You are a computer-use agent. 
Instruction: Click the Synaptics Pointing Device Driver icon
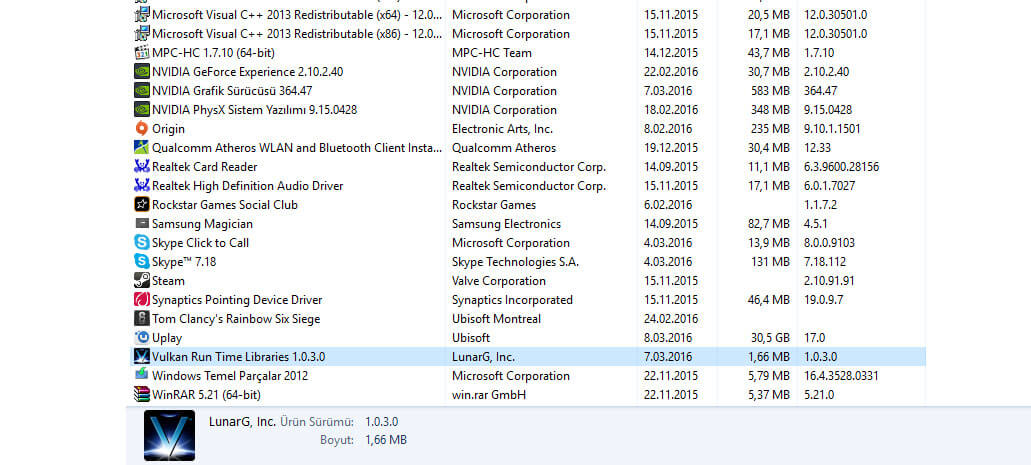(x=141, y=300)
